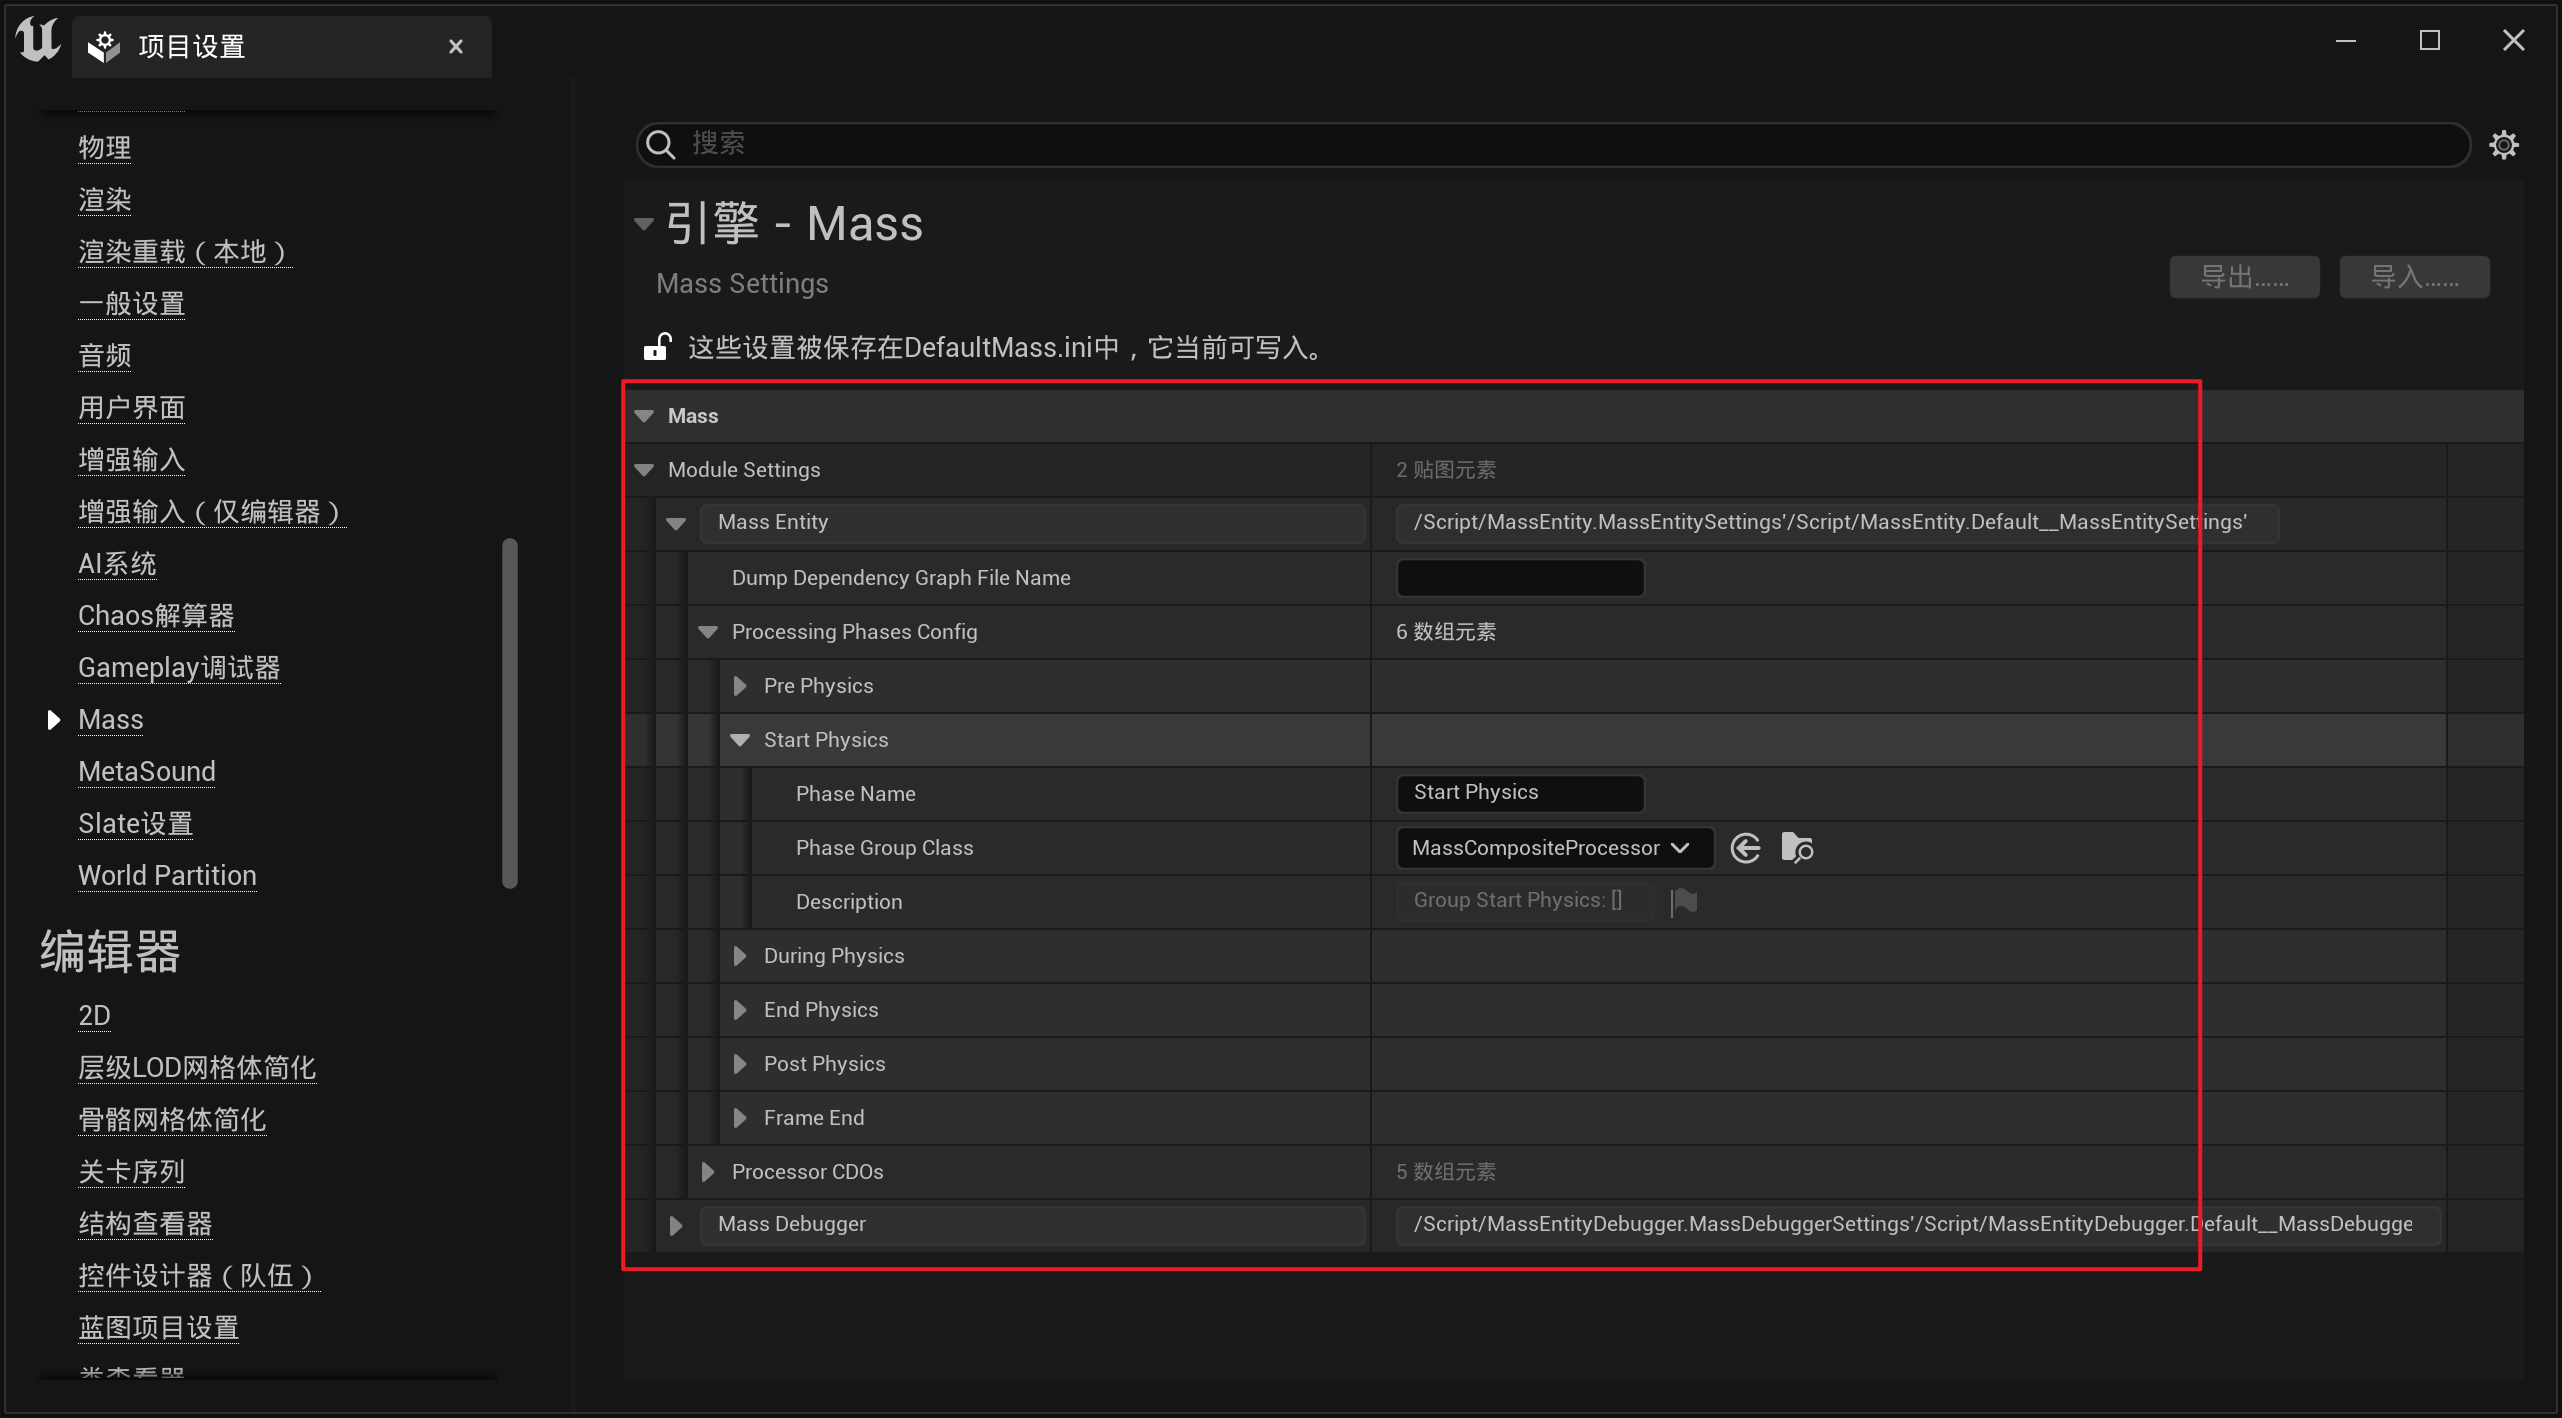This screenshot has height=1418, width=2562.
Task: Focus the 搜索 search field
Action: click(x=1553, y=145)
